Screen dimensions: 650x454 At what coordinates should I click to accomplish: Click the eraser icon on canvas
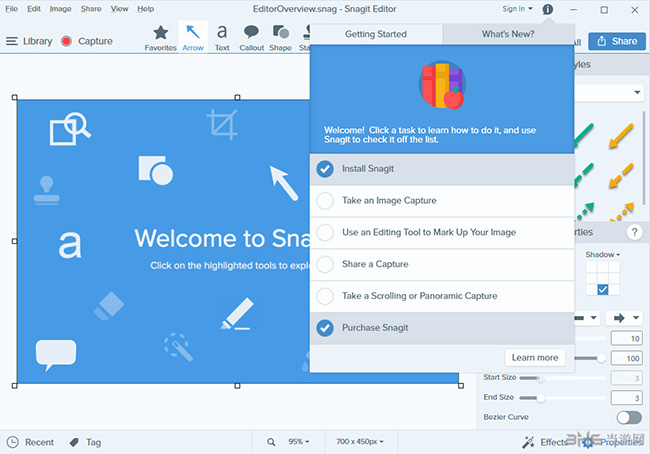[109, 306]
